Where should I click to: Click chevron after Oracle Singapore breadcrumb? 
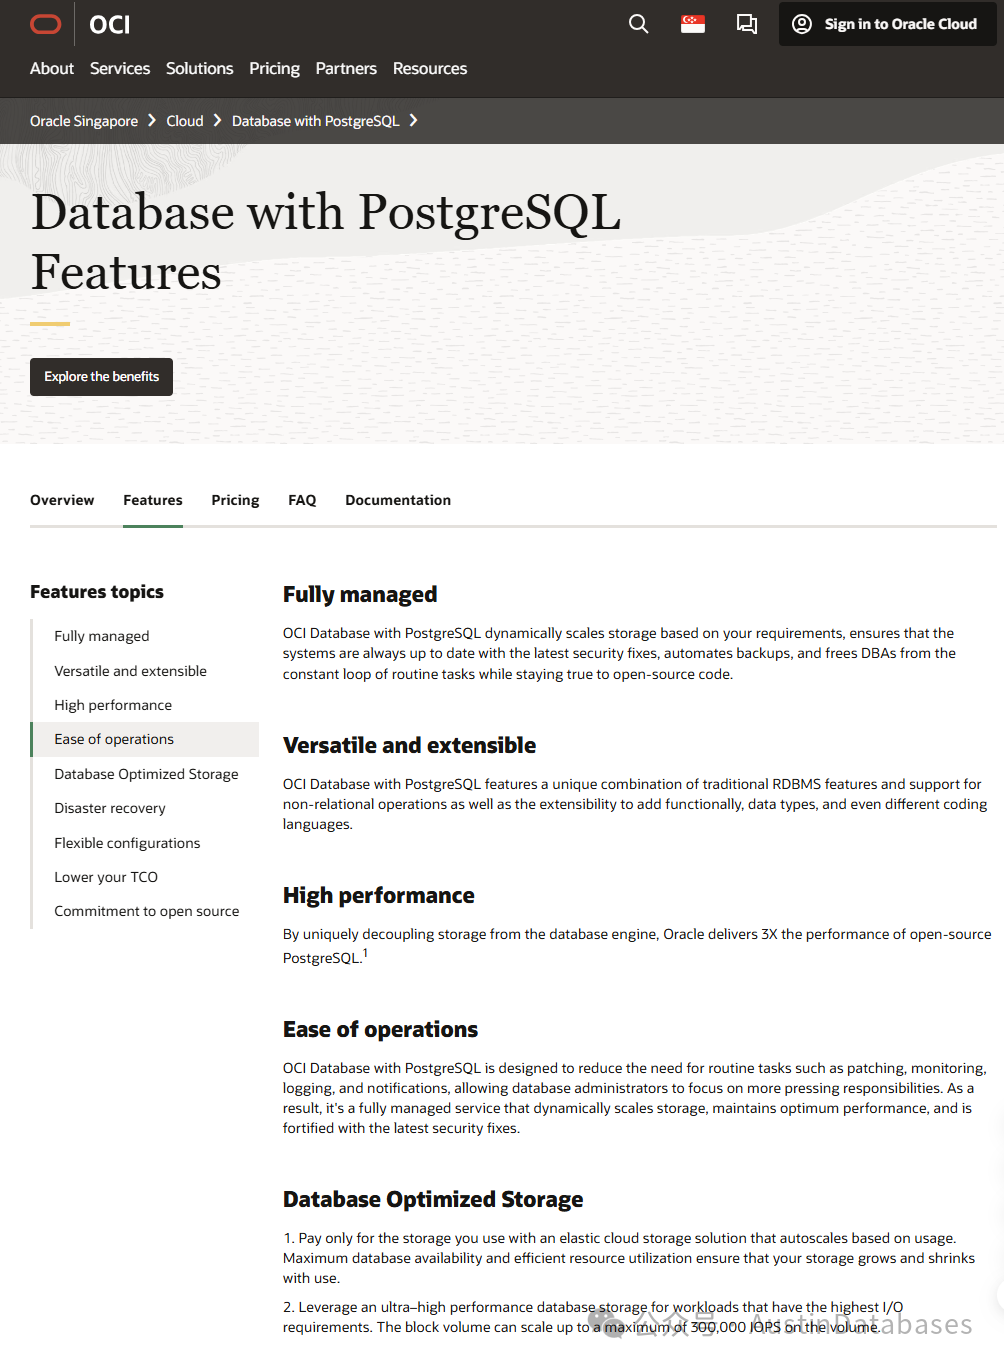coord(152,121)
